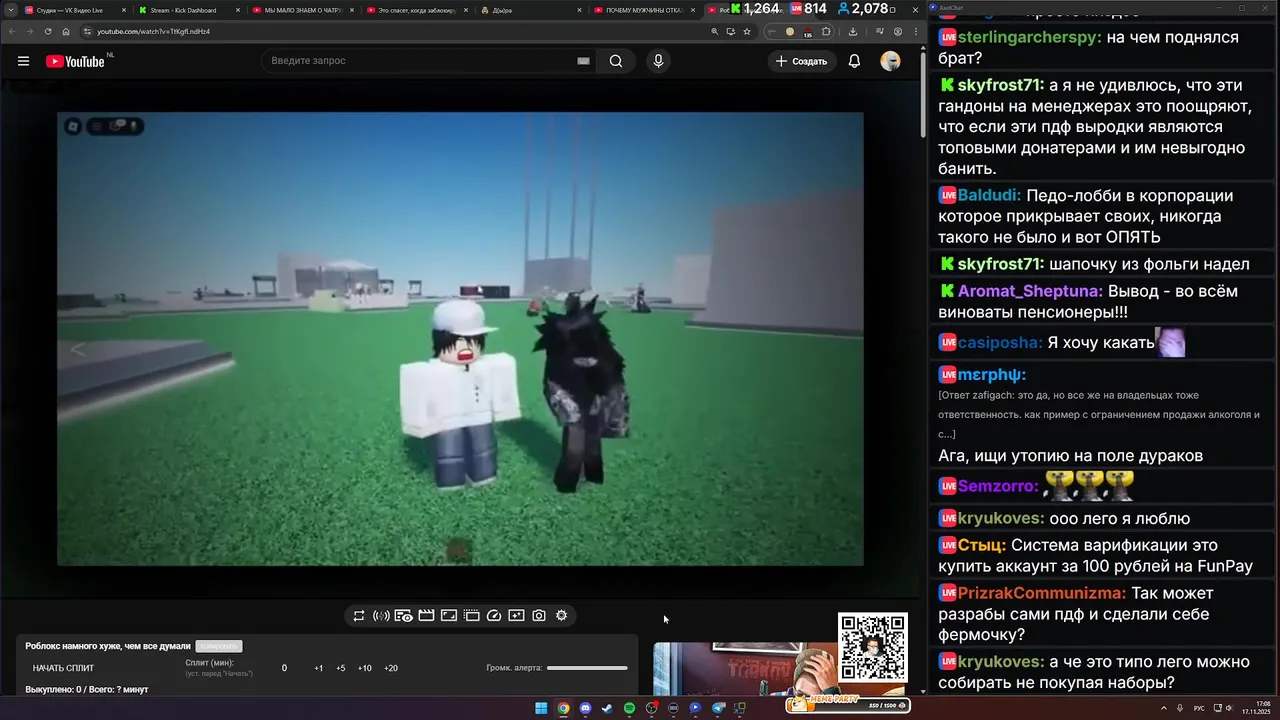The image size is (1280, 720).
Task: Click the casiposha username in chat
Action: click(1000, 343)
